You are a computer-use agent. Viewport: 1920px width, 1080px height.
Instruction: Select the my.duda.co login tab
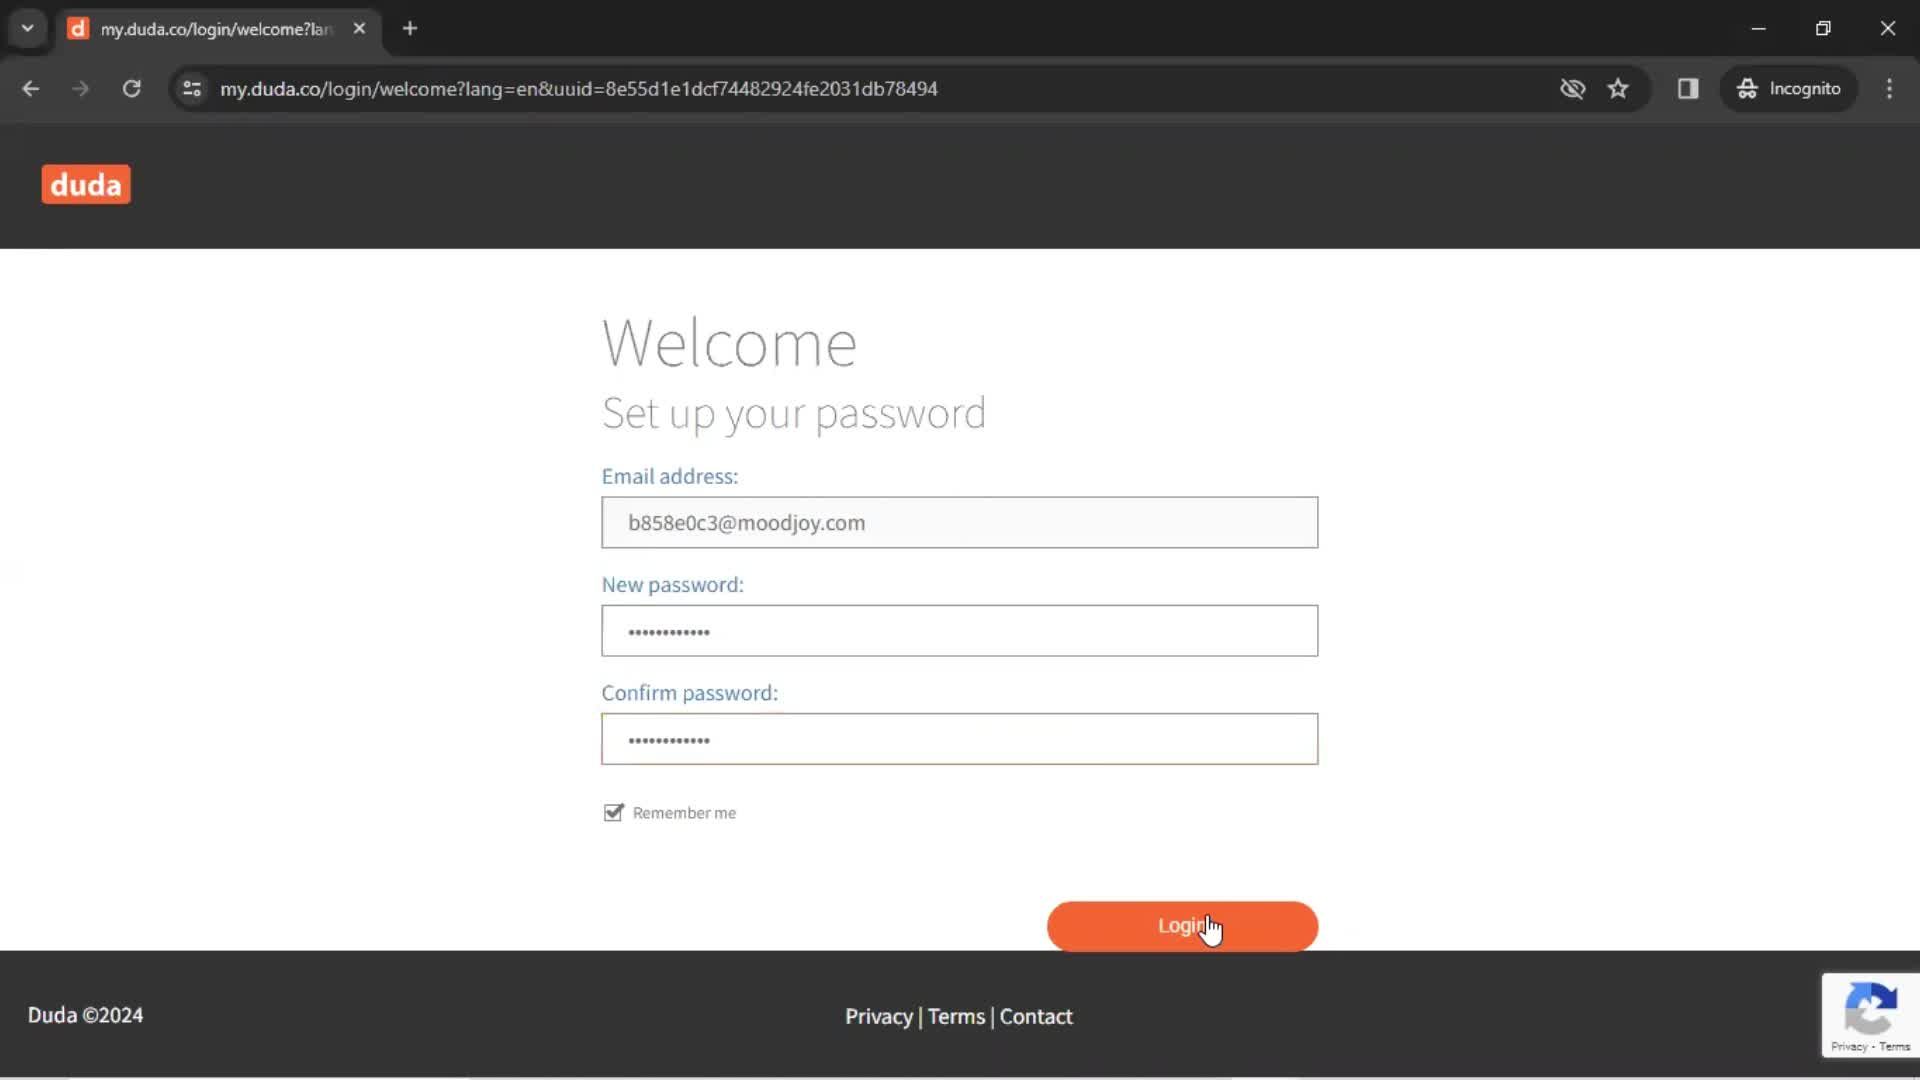(x=219, y=29)
